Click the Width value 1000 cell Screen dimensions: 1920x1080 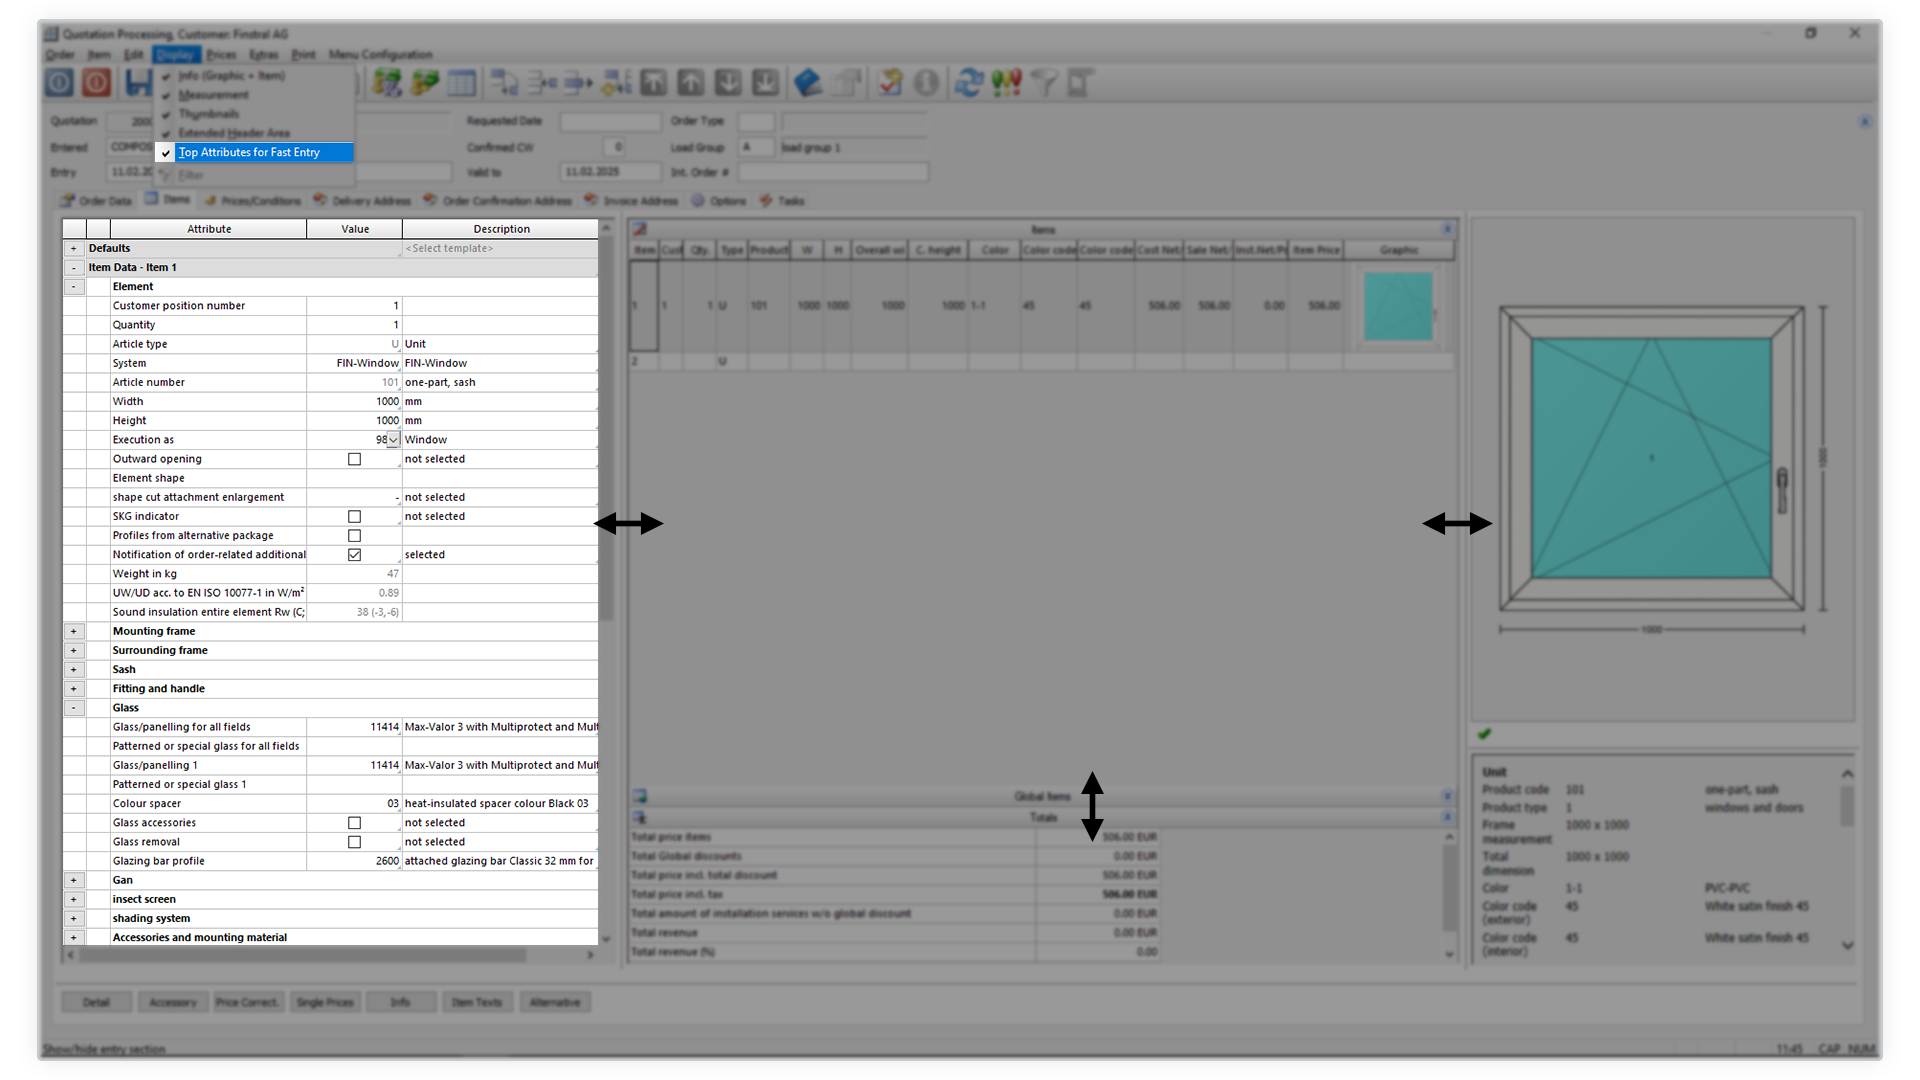354,402
